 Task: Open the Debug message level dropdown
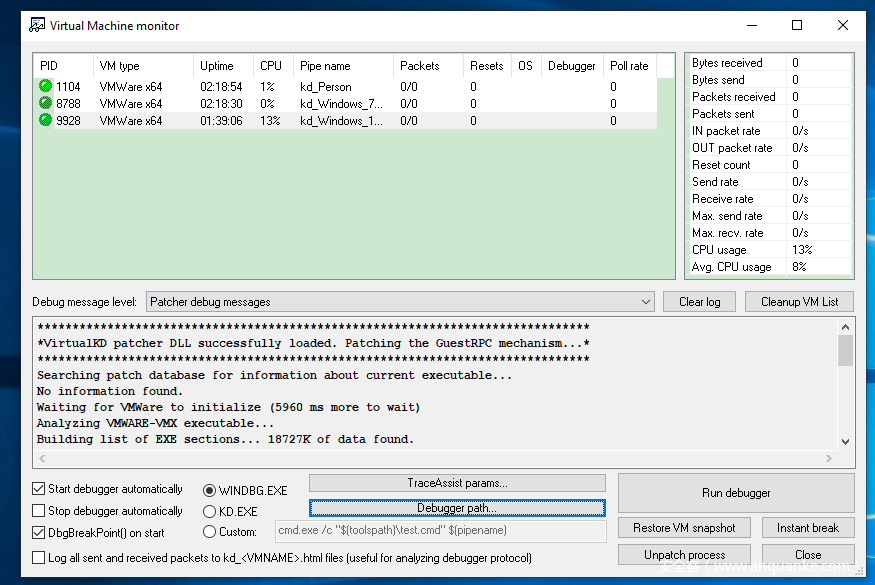pos(400,301)
